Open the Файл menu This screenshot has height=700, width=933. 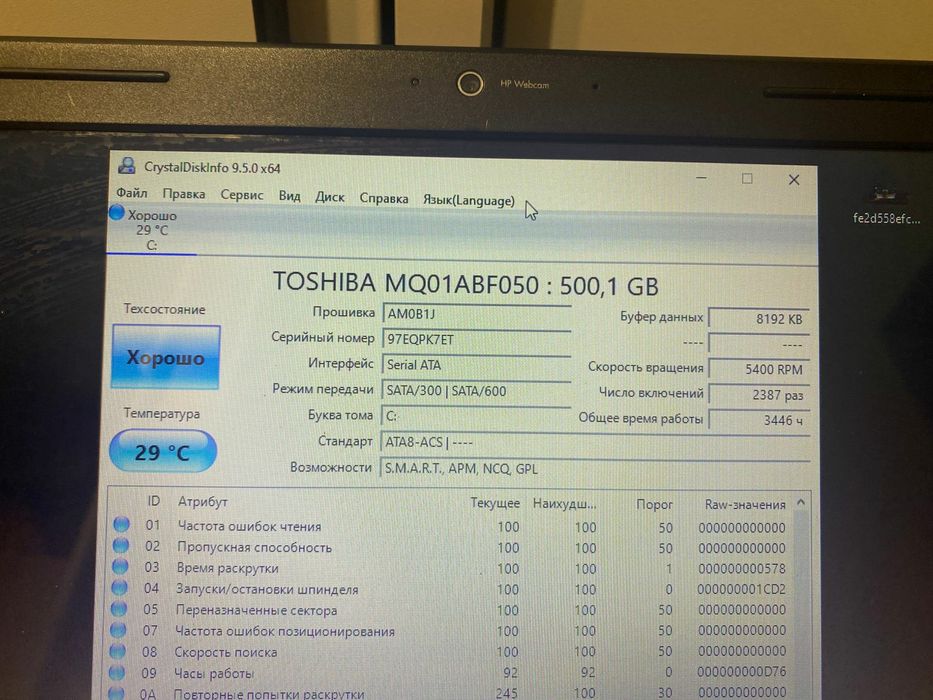click(132, 192)
